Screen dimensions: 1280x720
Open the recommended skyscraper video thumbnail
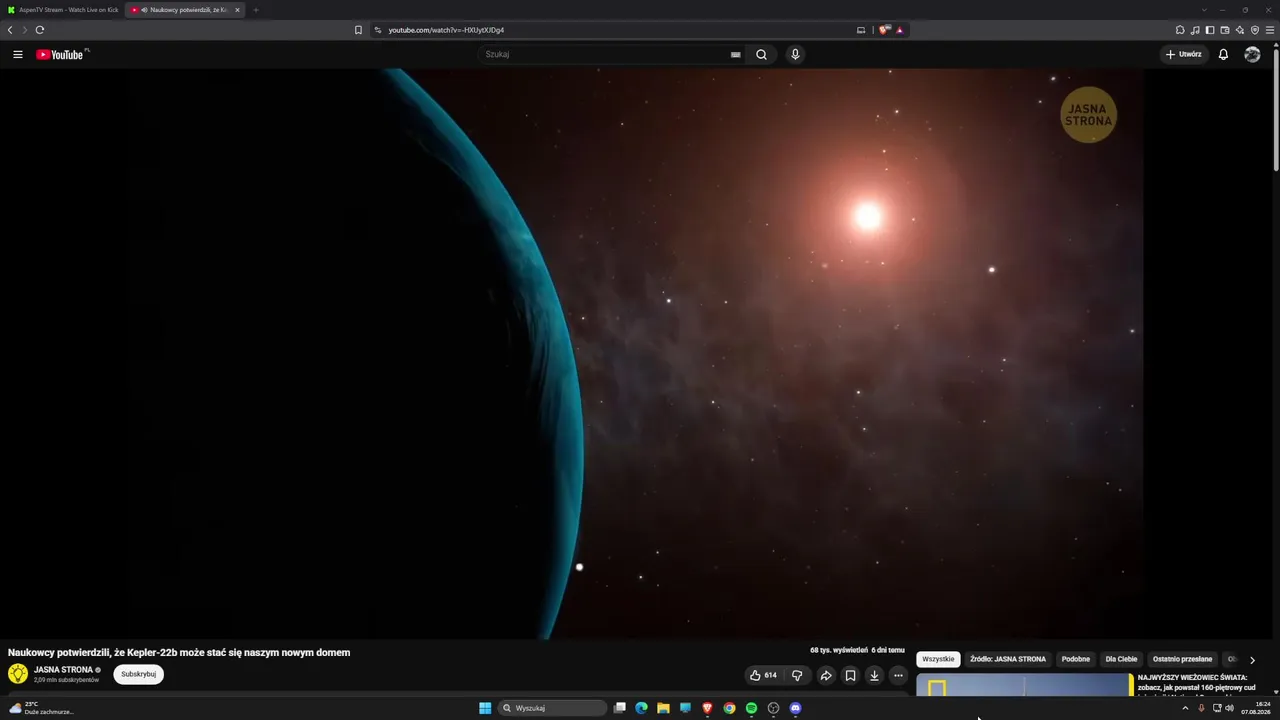coord(1024,684)
